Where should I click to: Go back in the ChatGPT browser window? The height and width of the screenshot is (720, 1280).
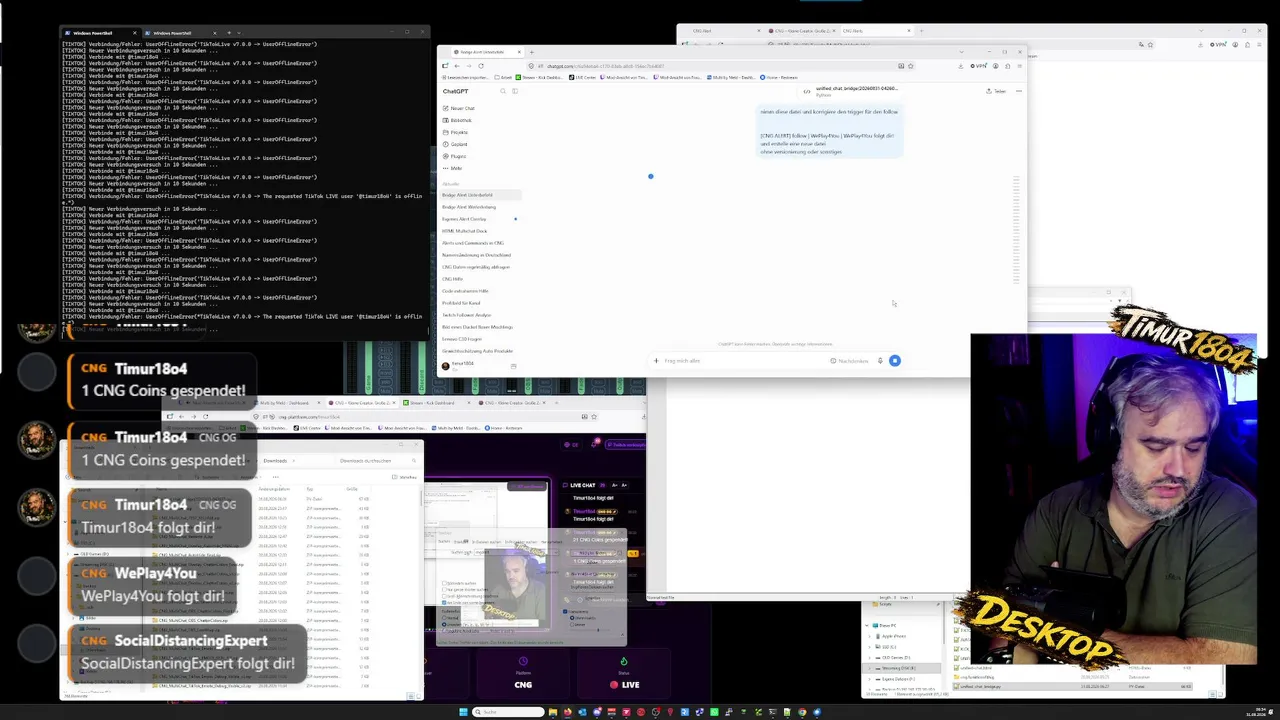(457, 66)
